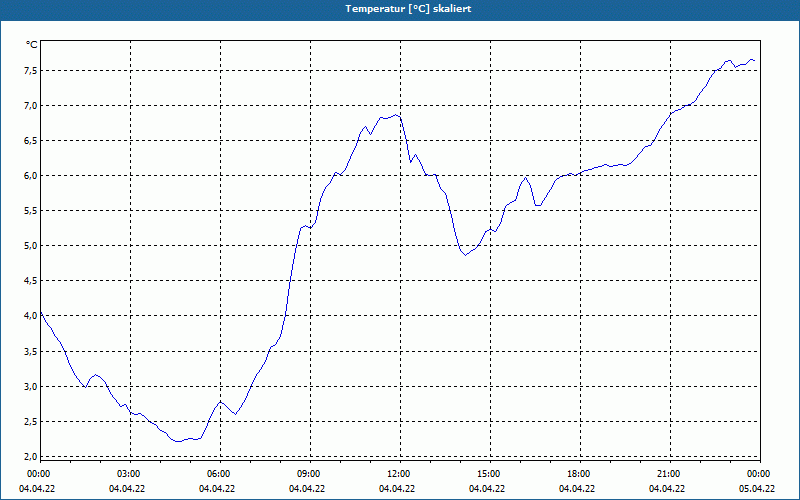Screen dimensions: 800x500
Task: Click the 04.04.22 date beneath 18:00
Action: 577,489
